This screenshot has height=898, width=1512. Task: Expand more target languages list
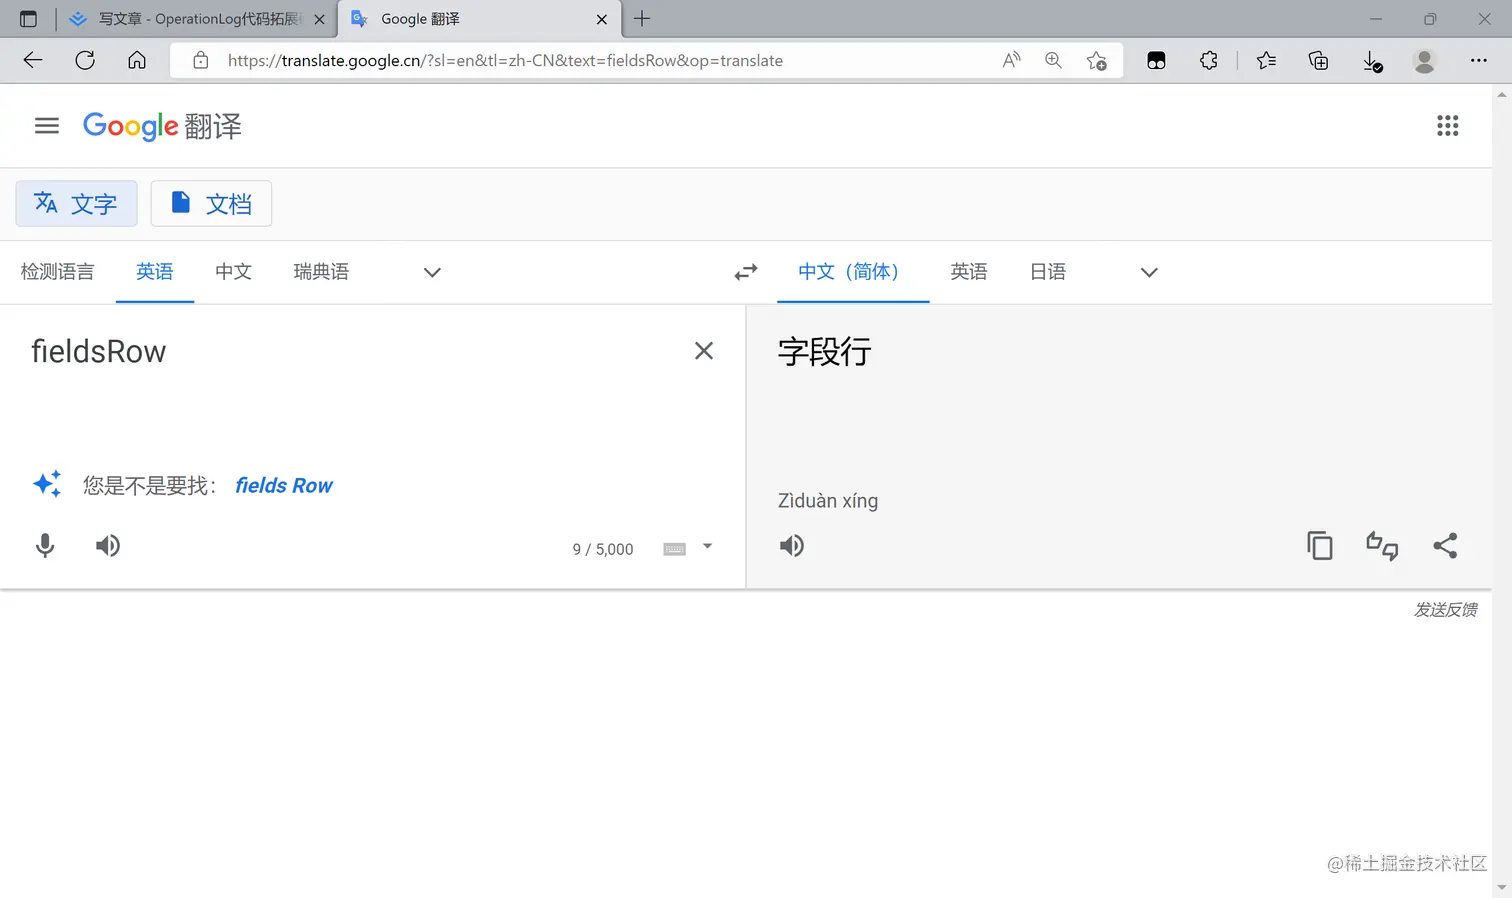pos(1149,272)
